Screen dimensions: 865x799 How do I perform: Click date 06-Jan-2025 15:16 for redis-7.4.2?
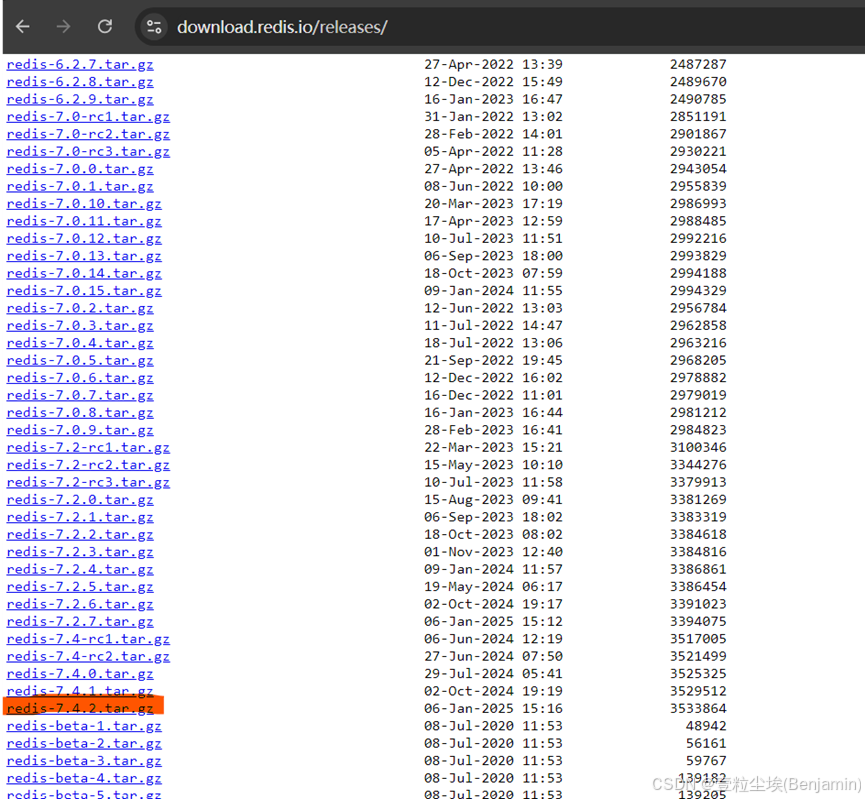coord(493,709)
